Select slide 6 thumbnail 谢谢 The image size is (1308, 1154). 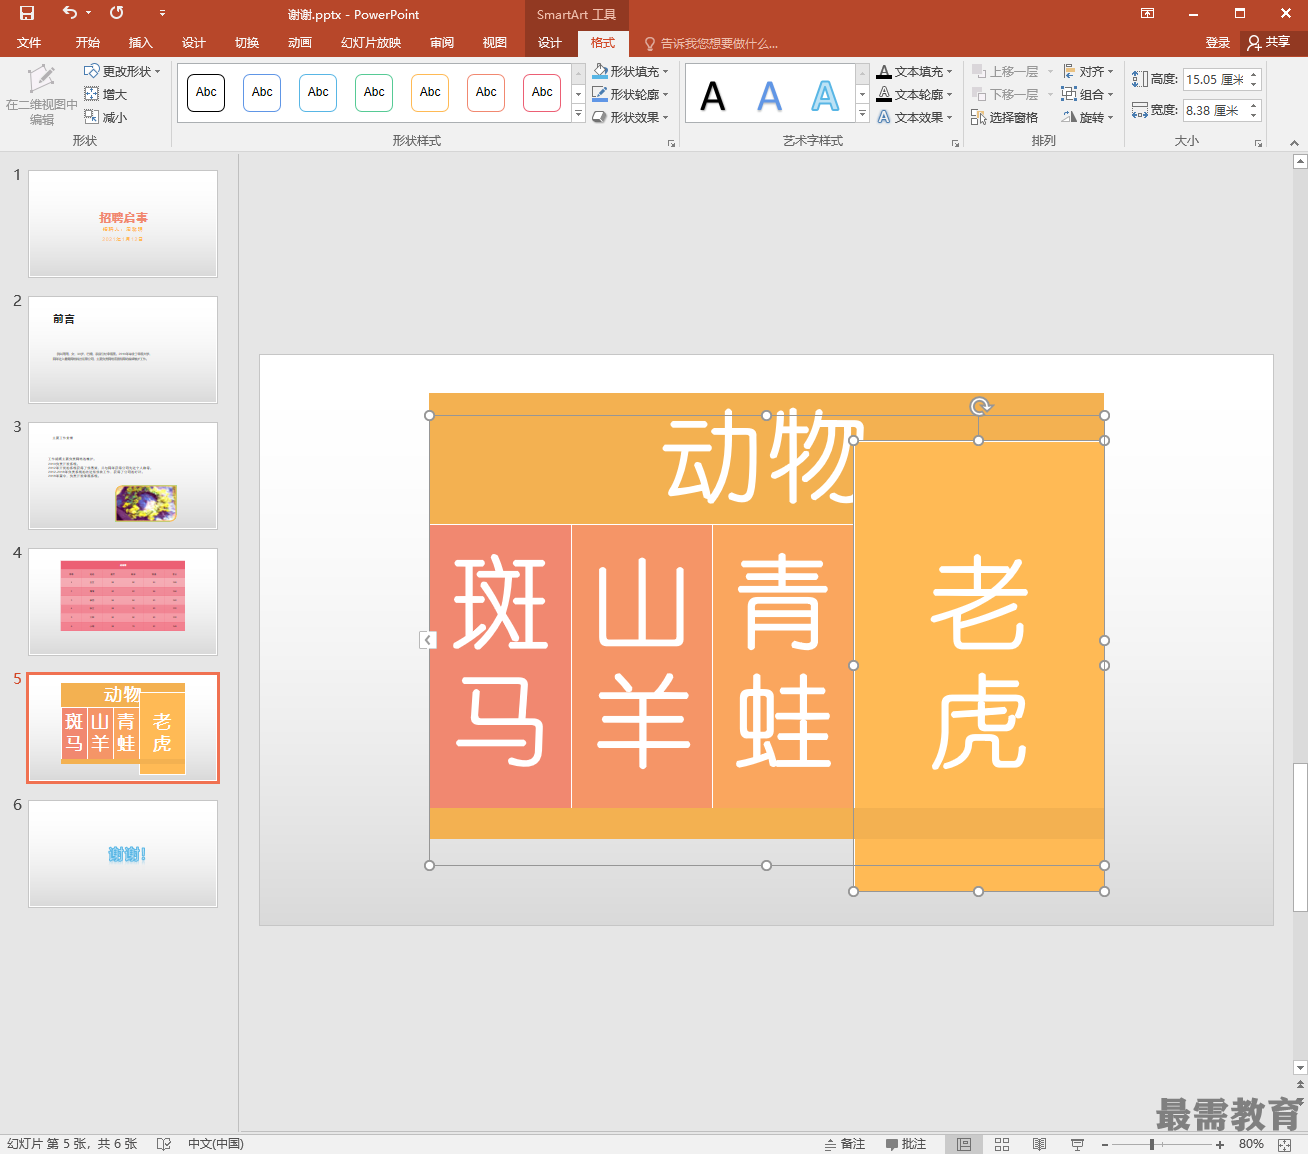click(123, 853)
